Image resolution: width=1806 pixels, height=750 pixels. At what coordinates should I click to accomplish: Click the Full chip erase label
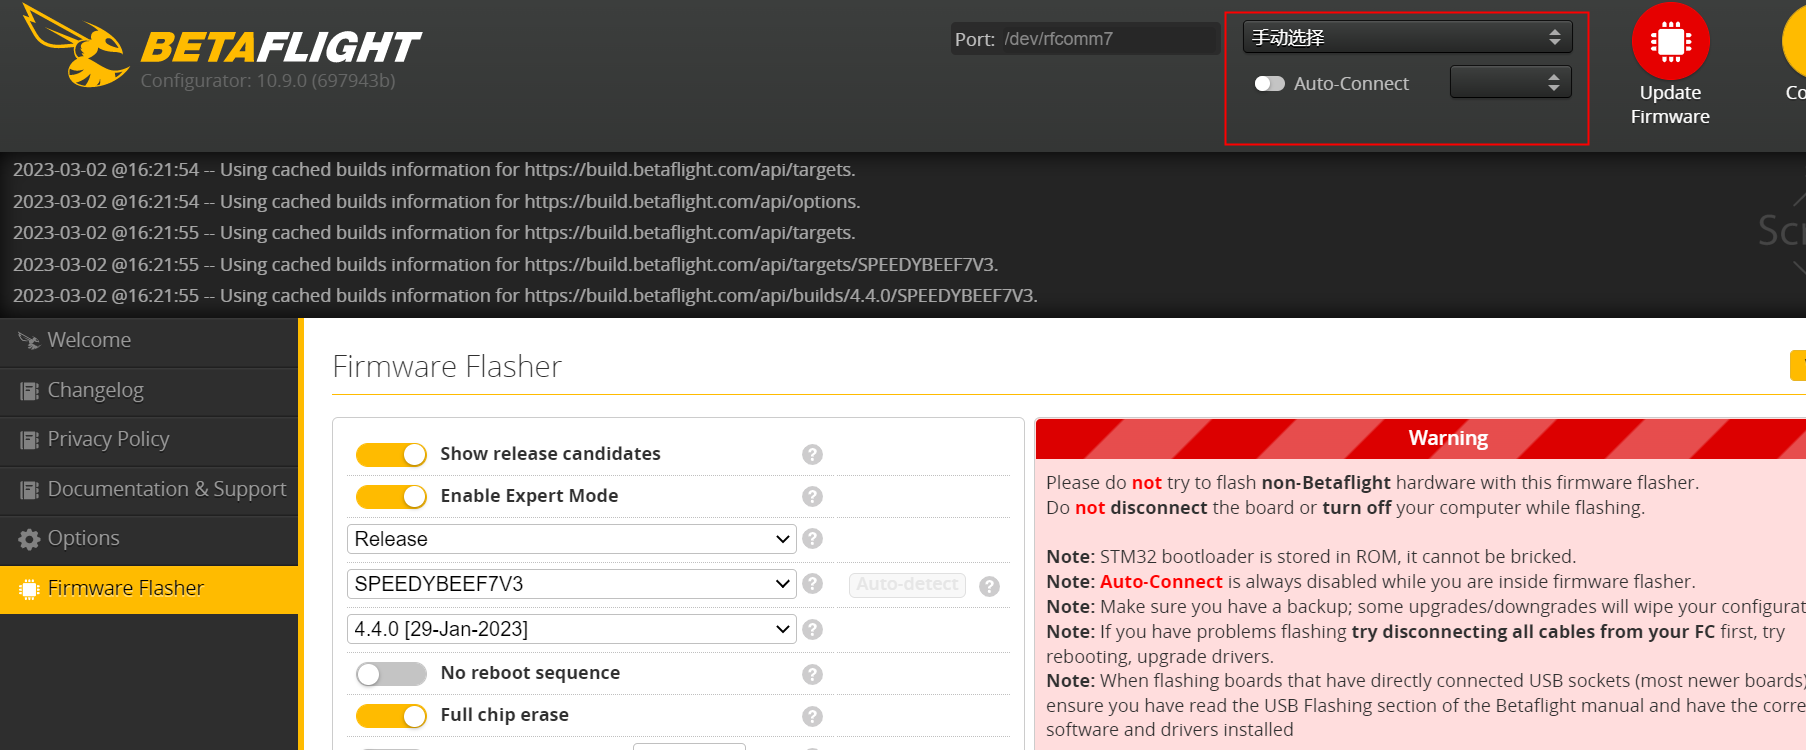[x=505, y=715]
